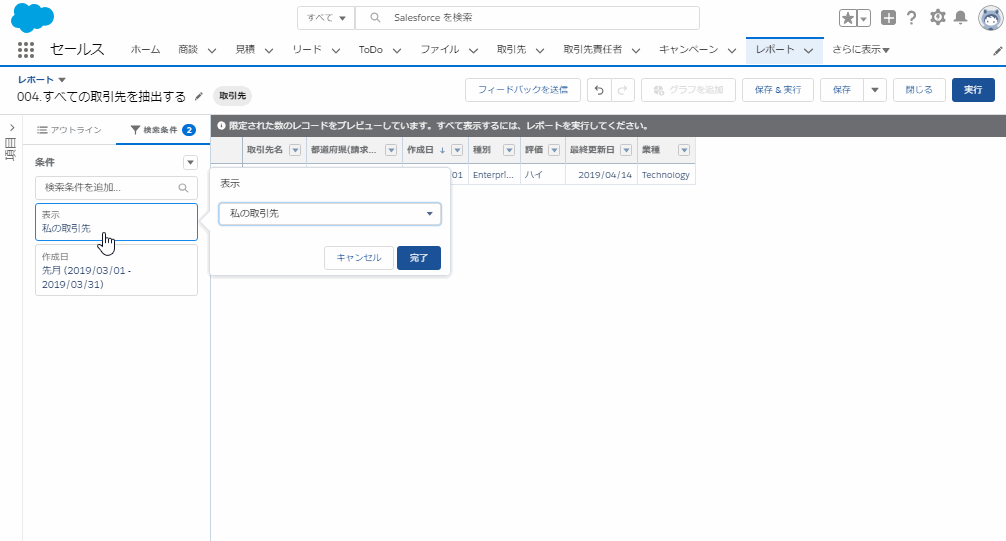Open the favorites list dropdown arrow
Screen dimensions: 1006x541
864,18
